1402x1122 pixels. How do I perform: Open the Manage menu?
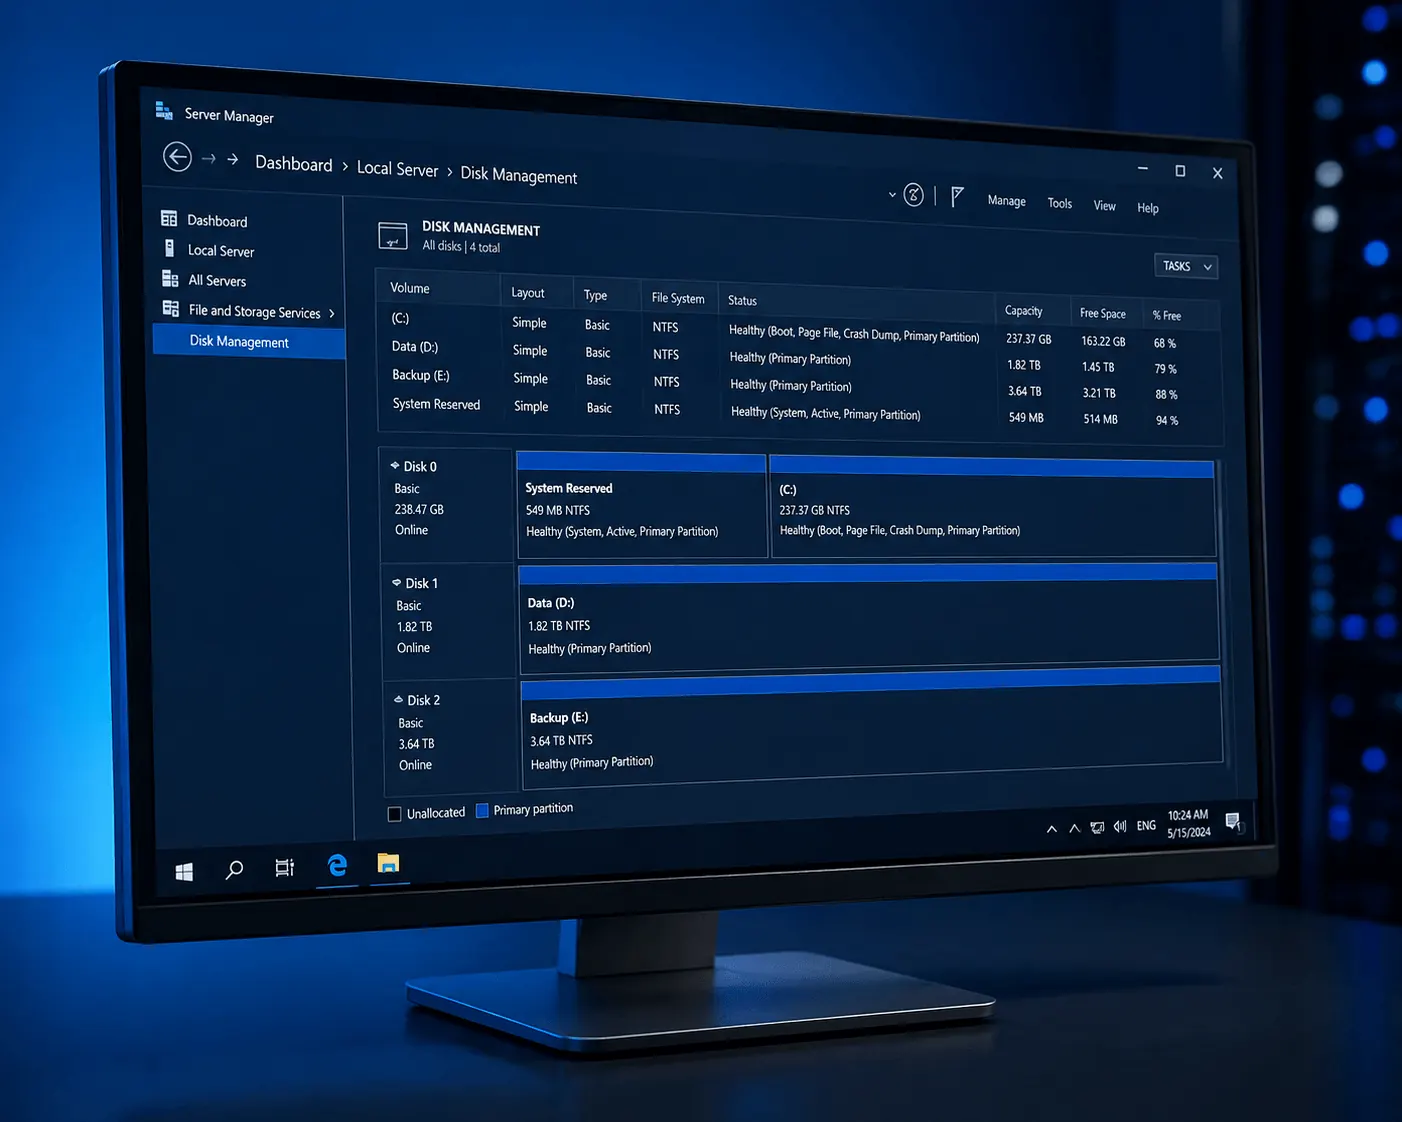click(1007, 201)
